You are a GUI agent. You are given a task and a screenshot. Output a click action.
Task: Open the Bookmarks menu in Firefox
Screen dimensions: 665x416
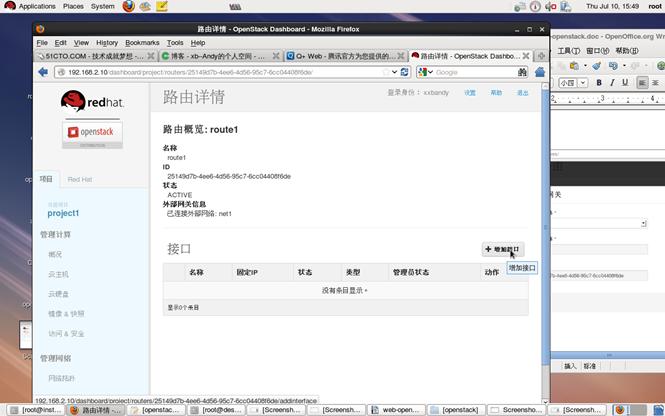click(142, 43)
